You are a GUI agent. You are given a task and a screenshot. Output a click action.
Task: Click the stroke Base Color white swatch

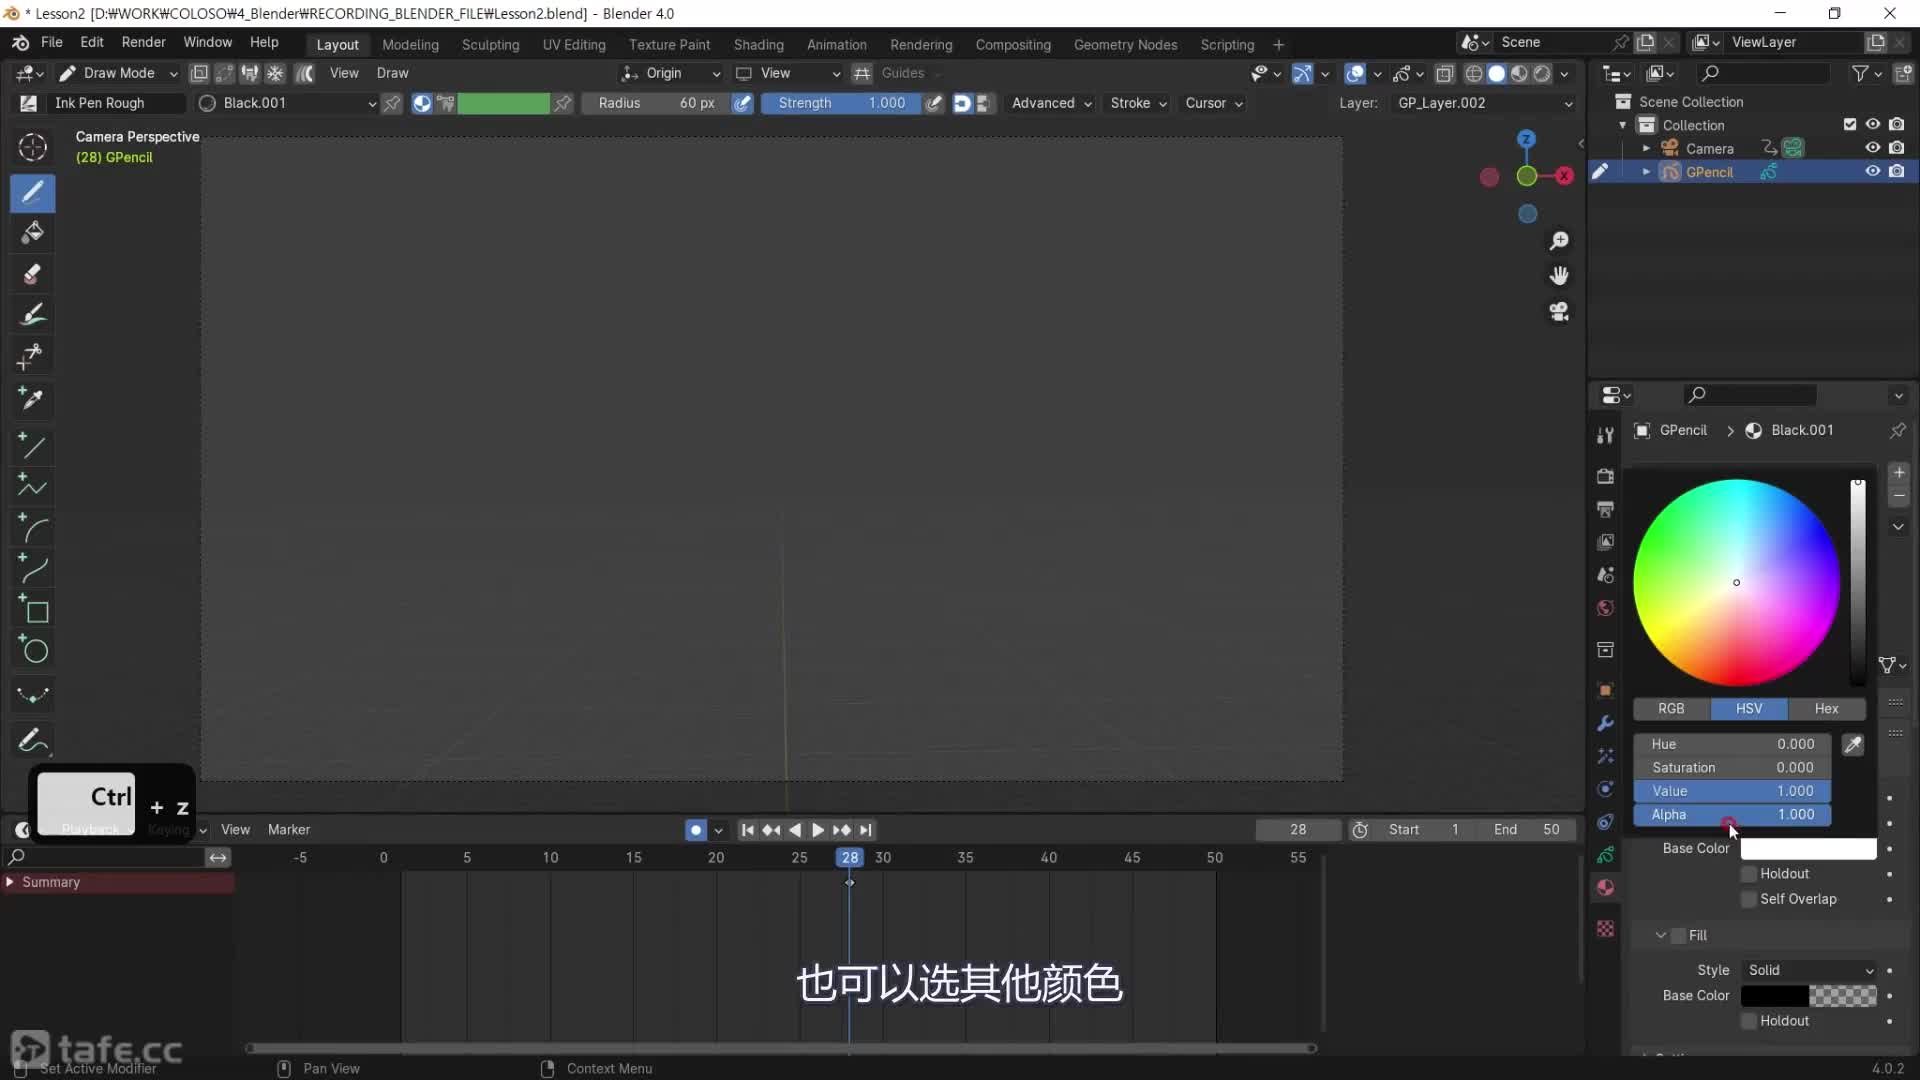pos(1808,848)
